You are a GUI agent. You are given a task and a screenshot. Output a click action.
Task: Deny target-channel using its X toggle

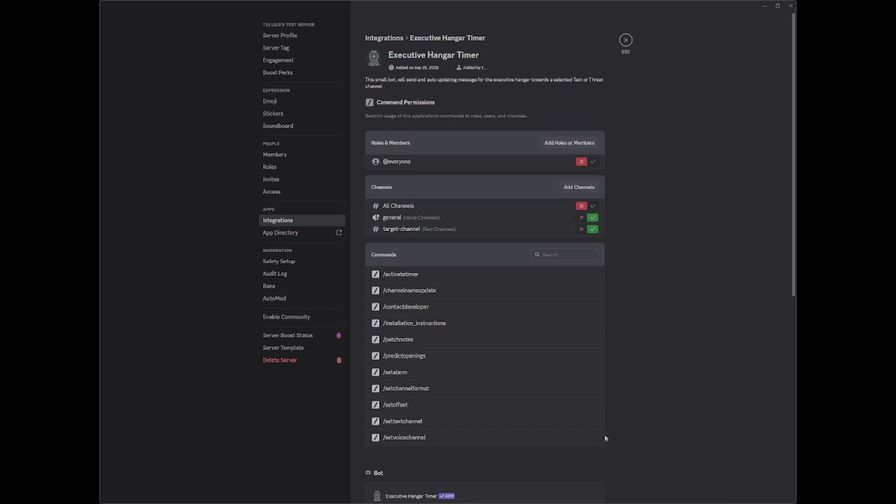[x=581, y=229]
